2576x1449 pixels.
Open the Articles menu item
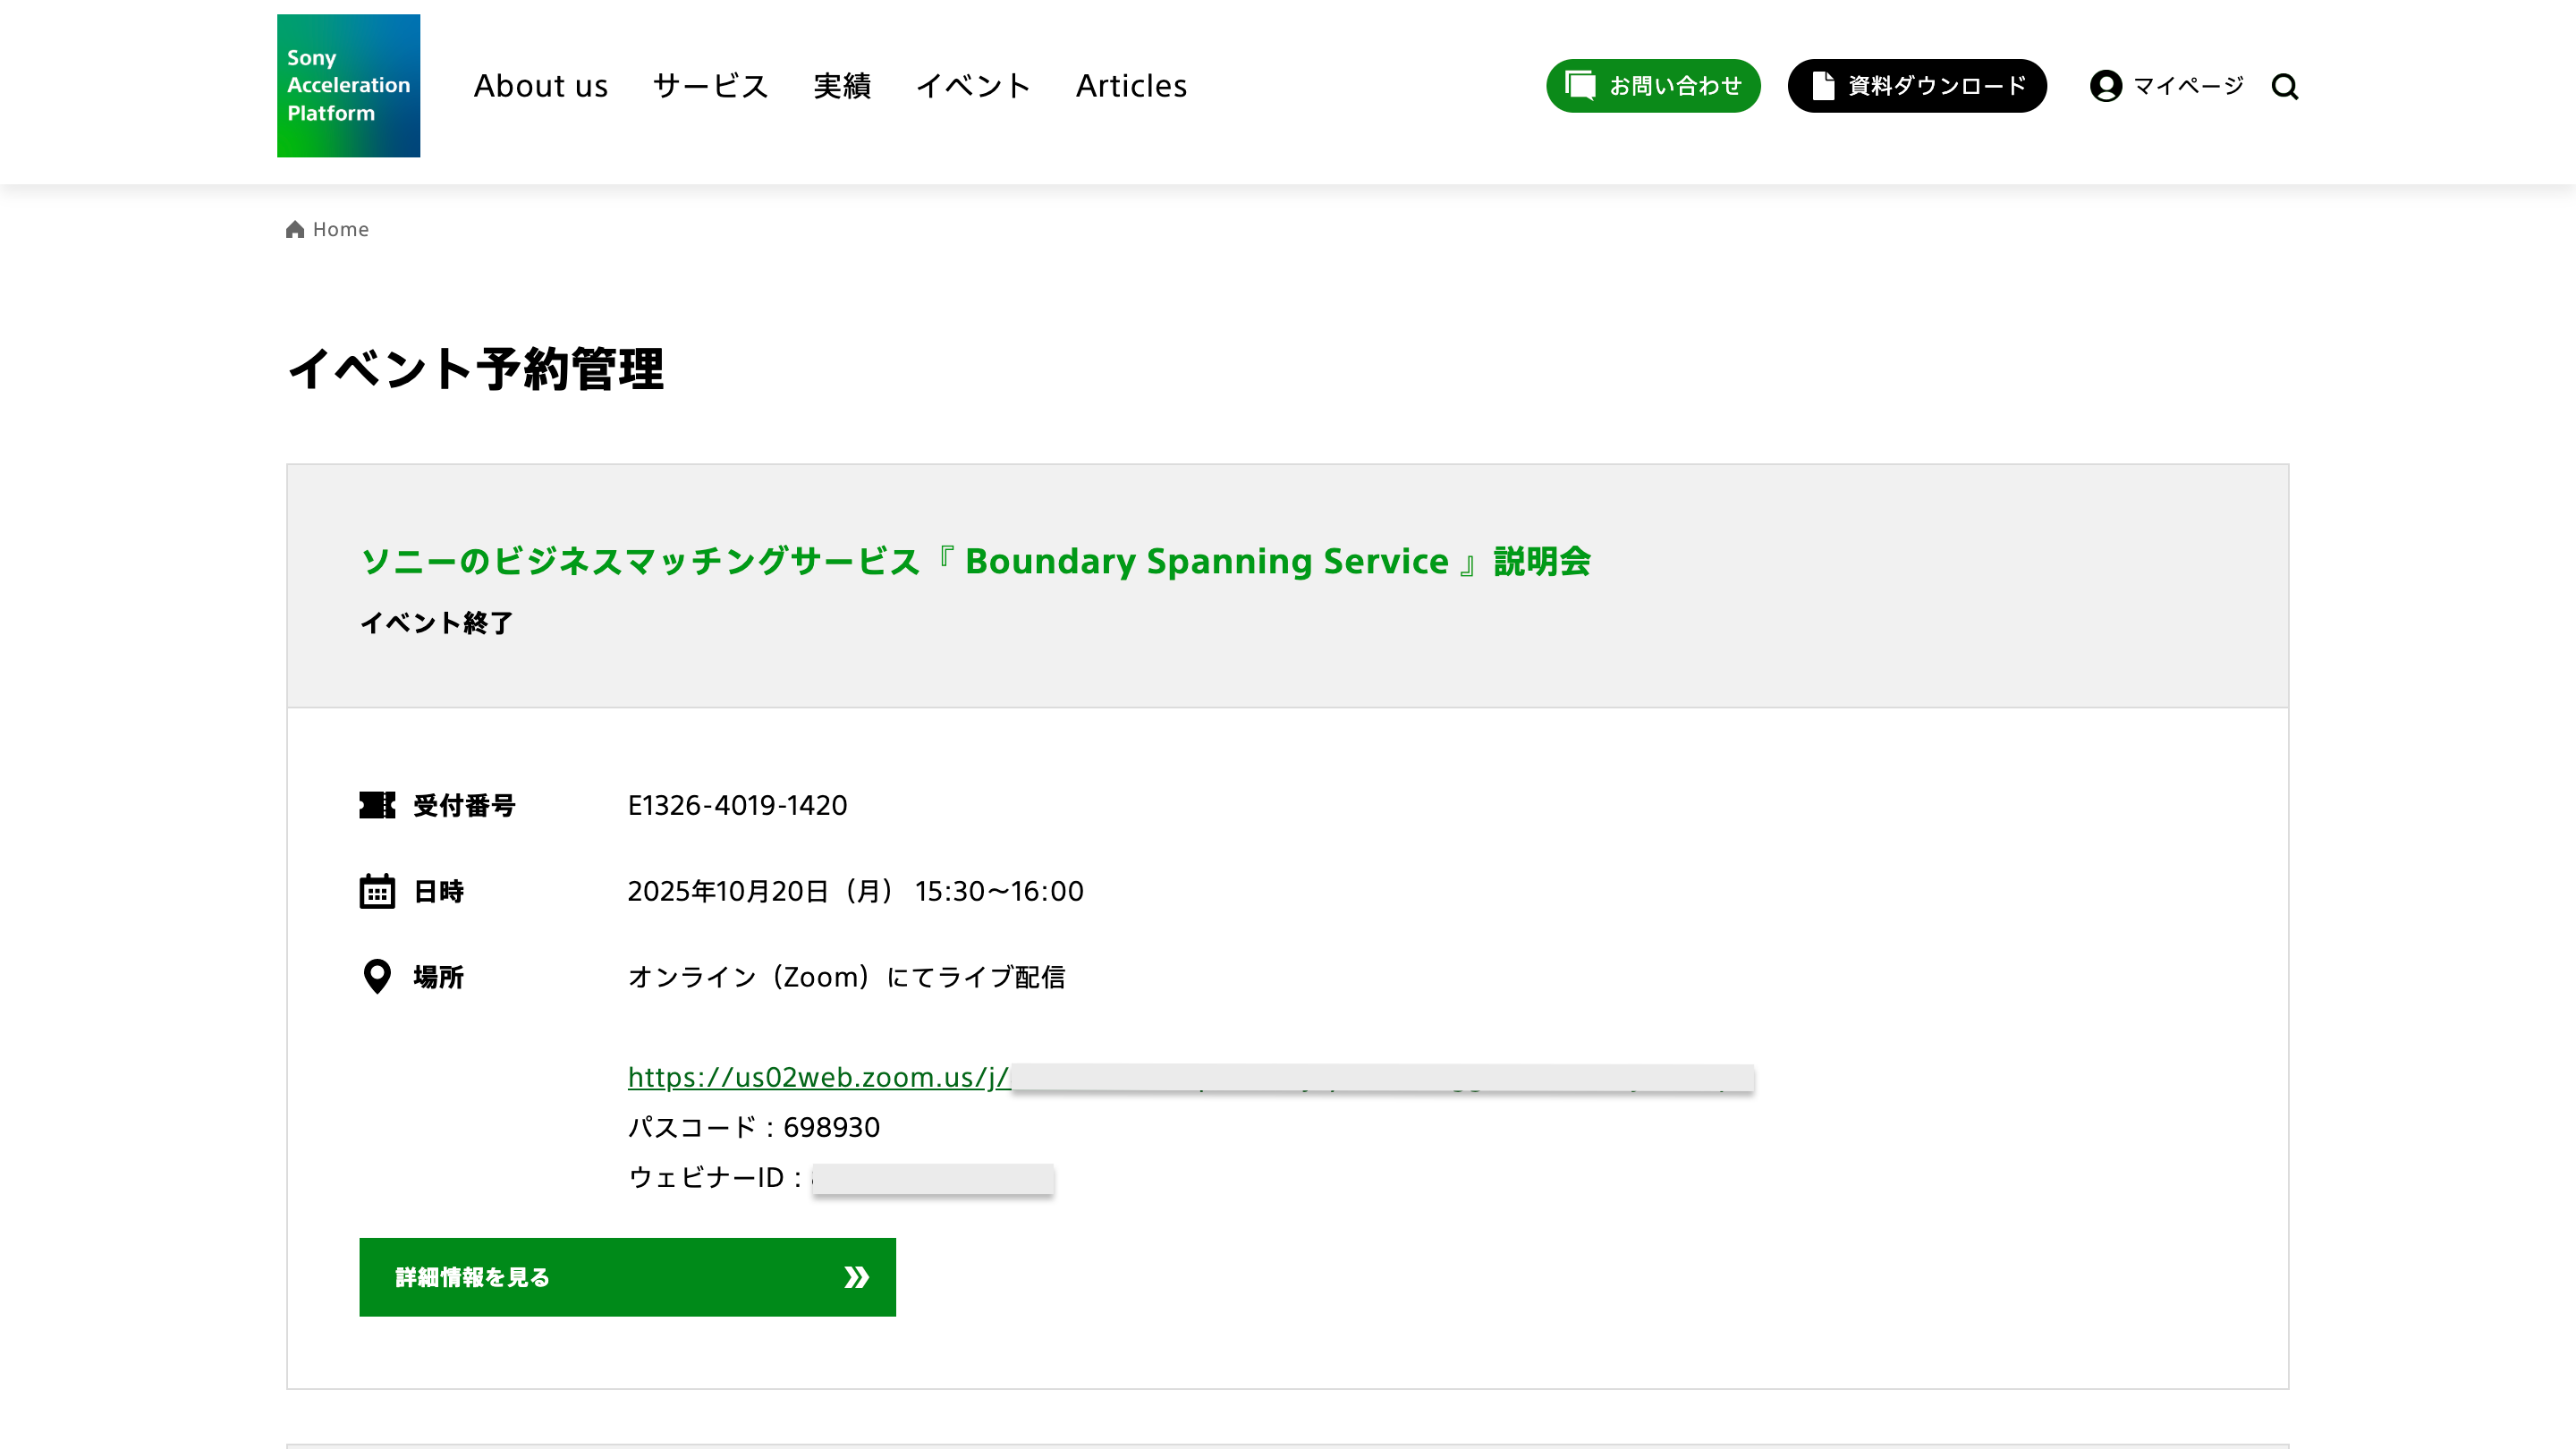pyautogui.click(x=1131, y=86)
